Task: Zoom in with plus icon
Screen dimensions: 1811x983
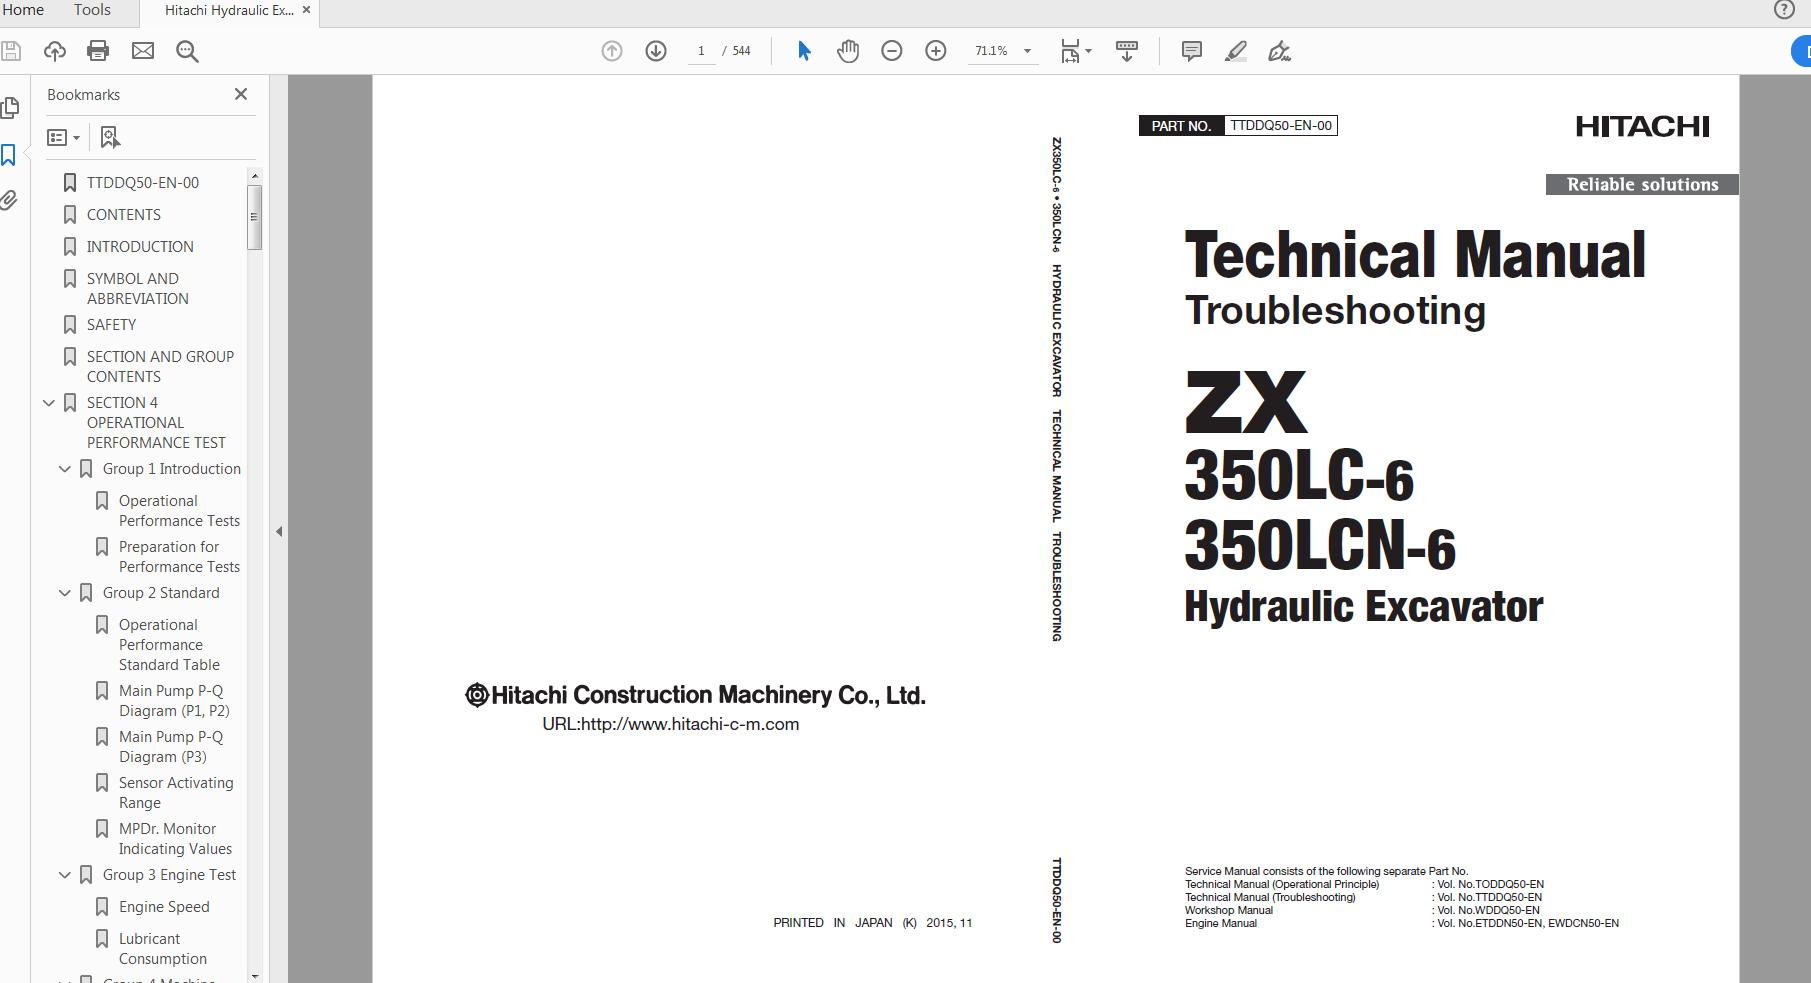Action: pyautogui.click(x=936, y=51)
